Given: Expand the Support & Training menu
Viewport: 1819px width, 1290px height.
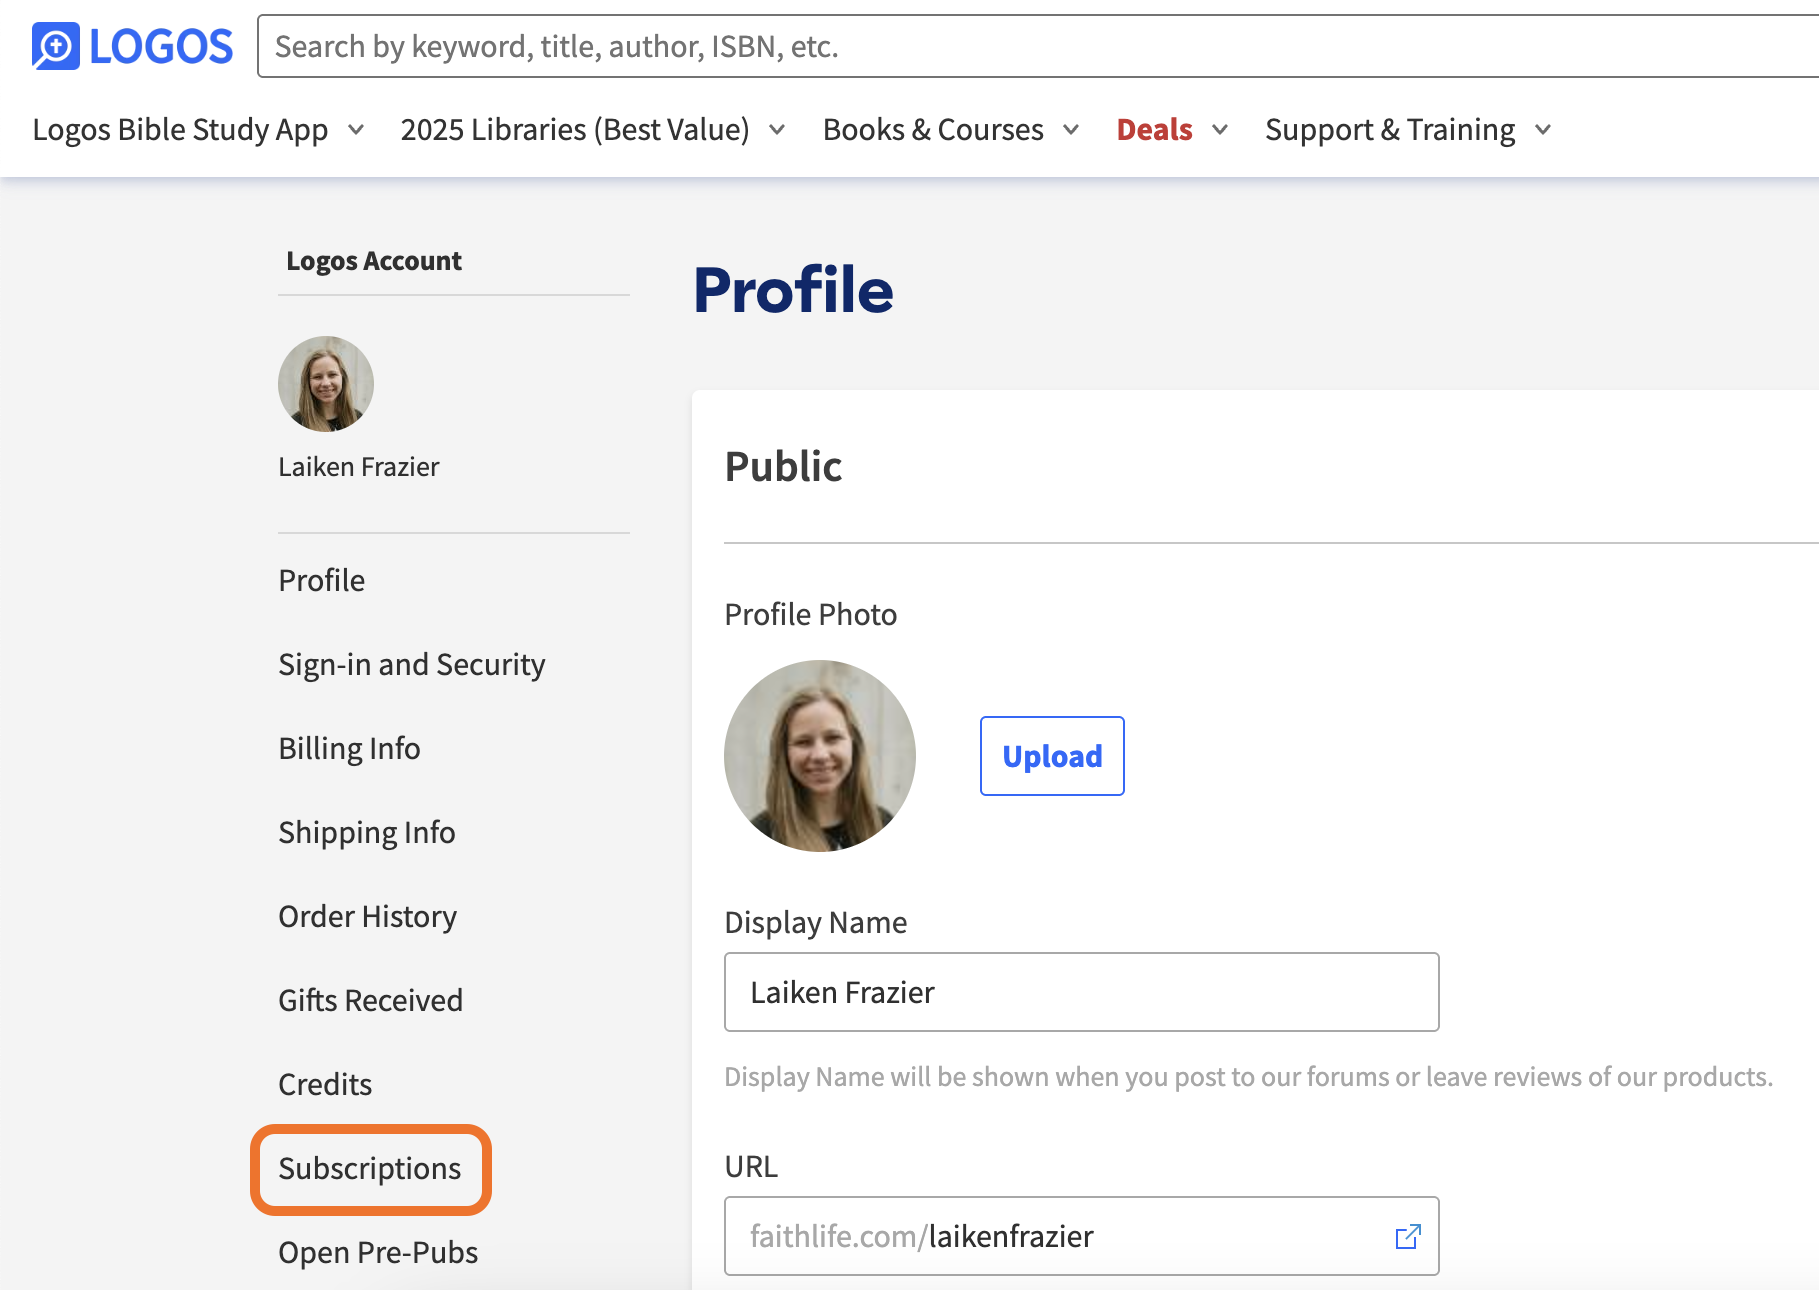Looking at the screenshot, I should 1408,130.
